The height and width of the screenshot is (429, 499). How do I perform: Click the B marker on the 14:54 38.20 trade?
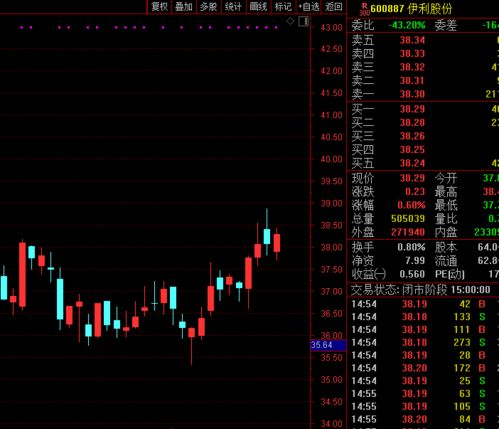point(482,368)
